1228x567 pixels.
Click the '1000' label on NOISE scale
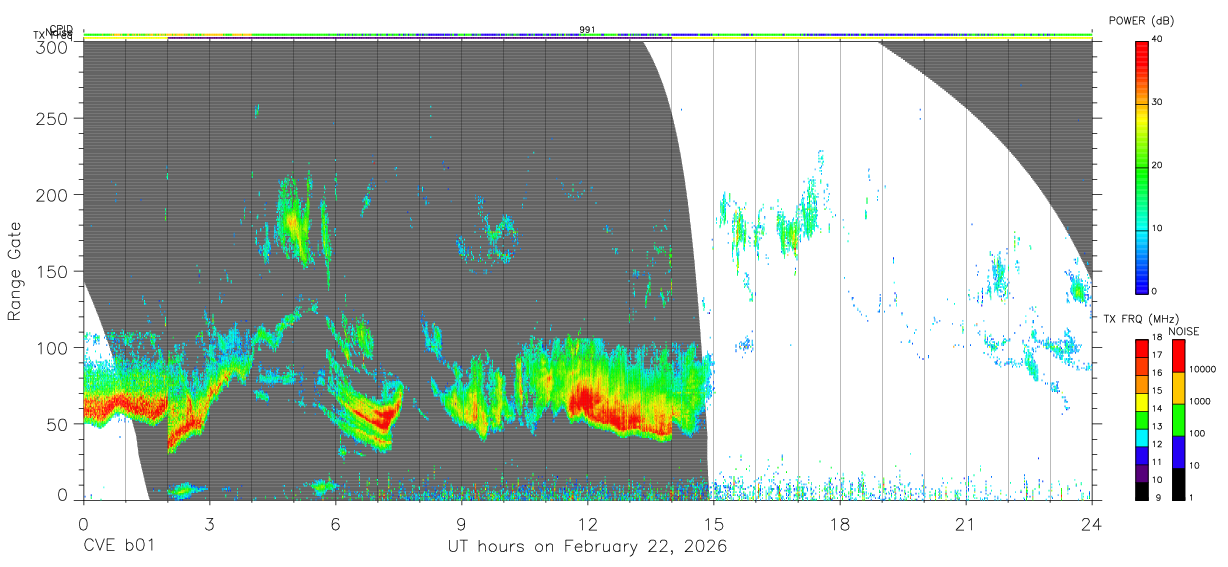click(x=1198, y=402)
